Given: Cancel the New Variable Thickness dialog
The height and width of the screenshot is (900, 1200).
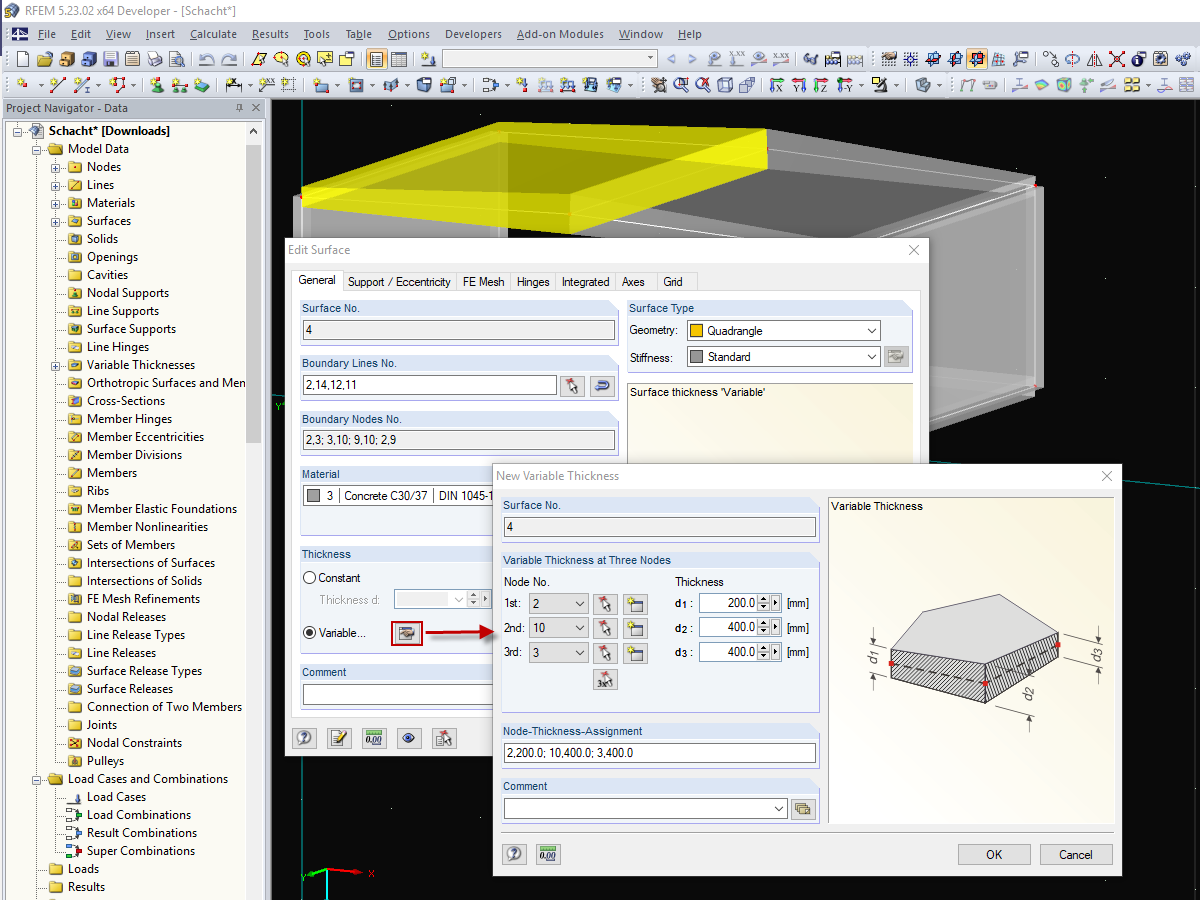Looking at the screenshot, I should (x=1076, y=854).
